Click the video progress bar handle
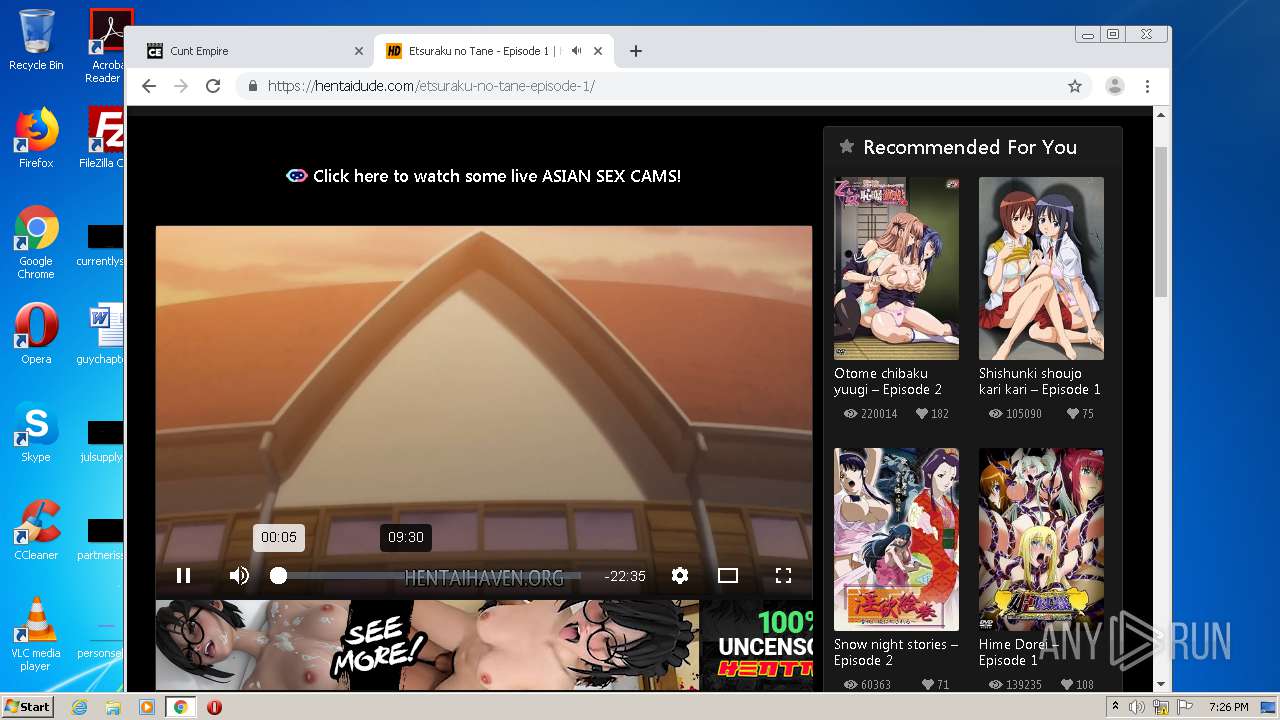This screenshot has width=1280, height=720. pos(279,575)
